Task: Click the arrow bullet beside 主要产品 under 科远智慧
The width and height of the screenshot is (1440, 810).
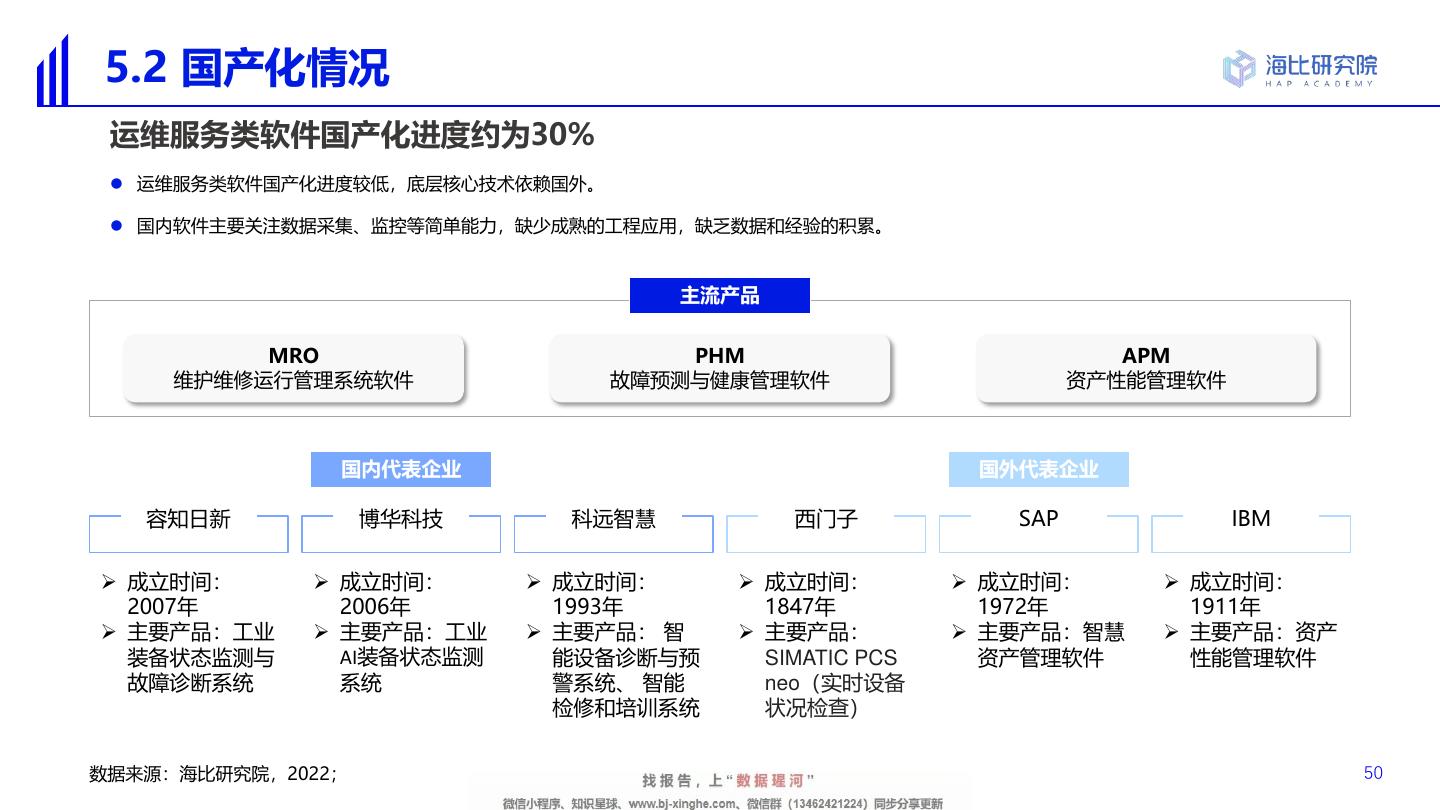Action: click(x=534, y=632)
